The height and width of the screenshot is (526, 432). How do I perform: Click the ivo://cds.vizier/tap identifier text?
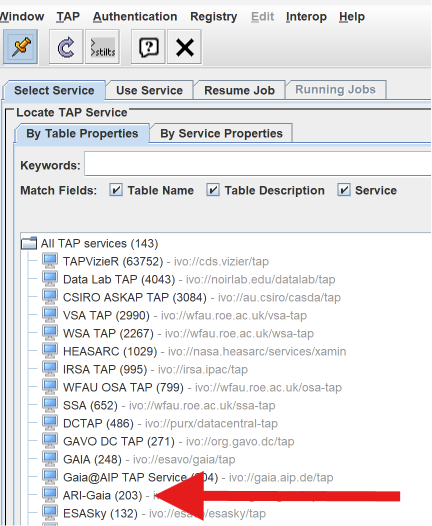pos(221,261)
